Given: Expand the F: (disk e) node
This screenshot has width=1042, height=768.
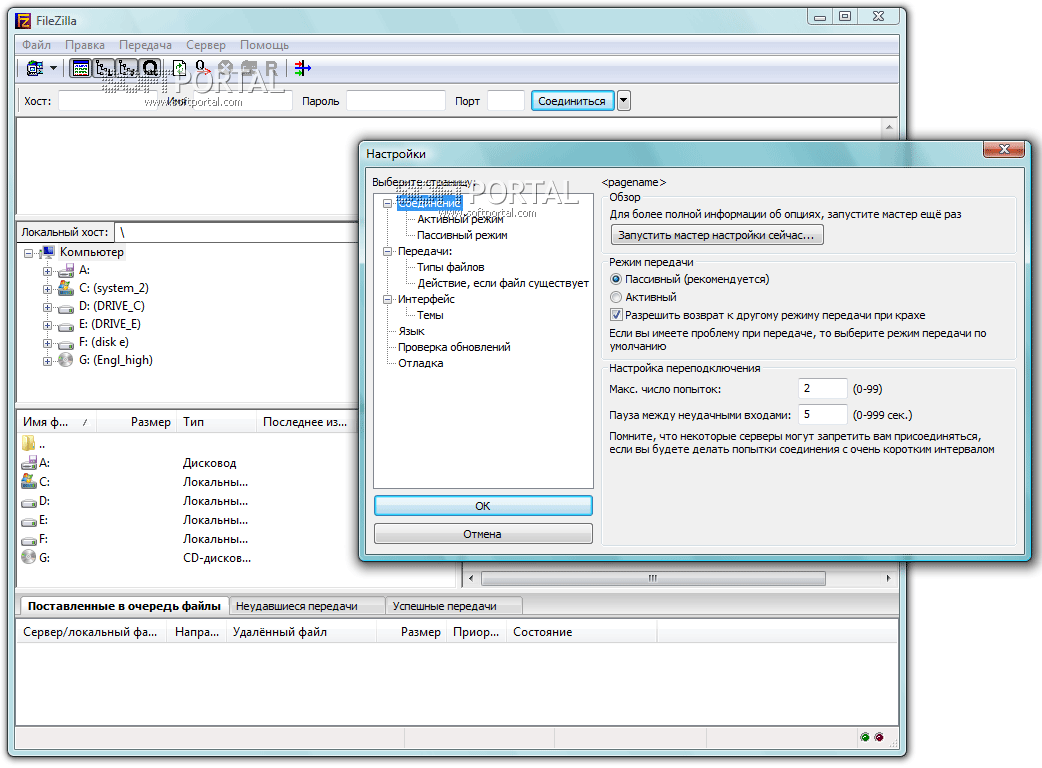Looking at the screenshot, I should tap(47, 343).
